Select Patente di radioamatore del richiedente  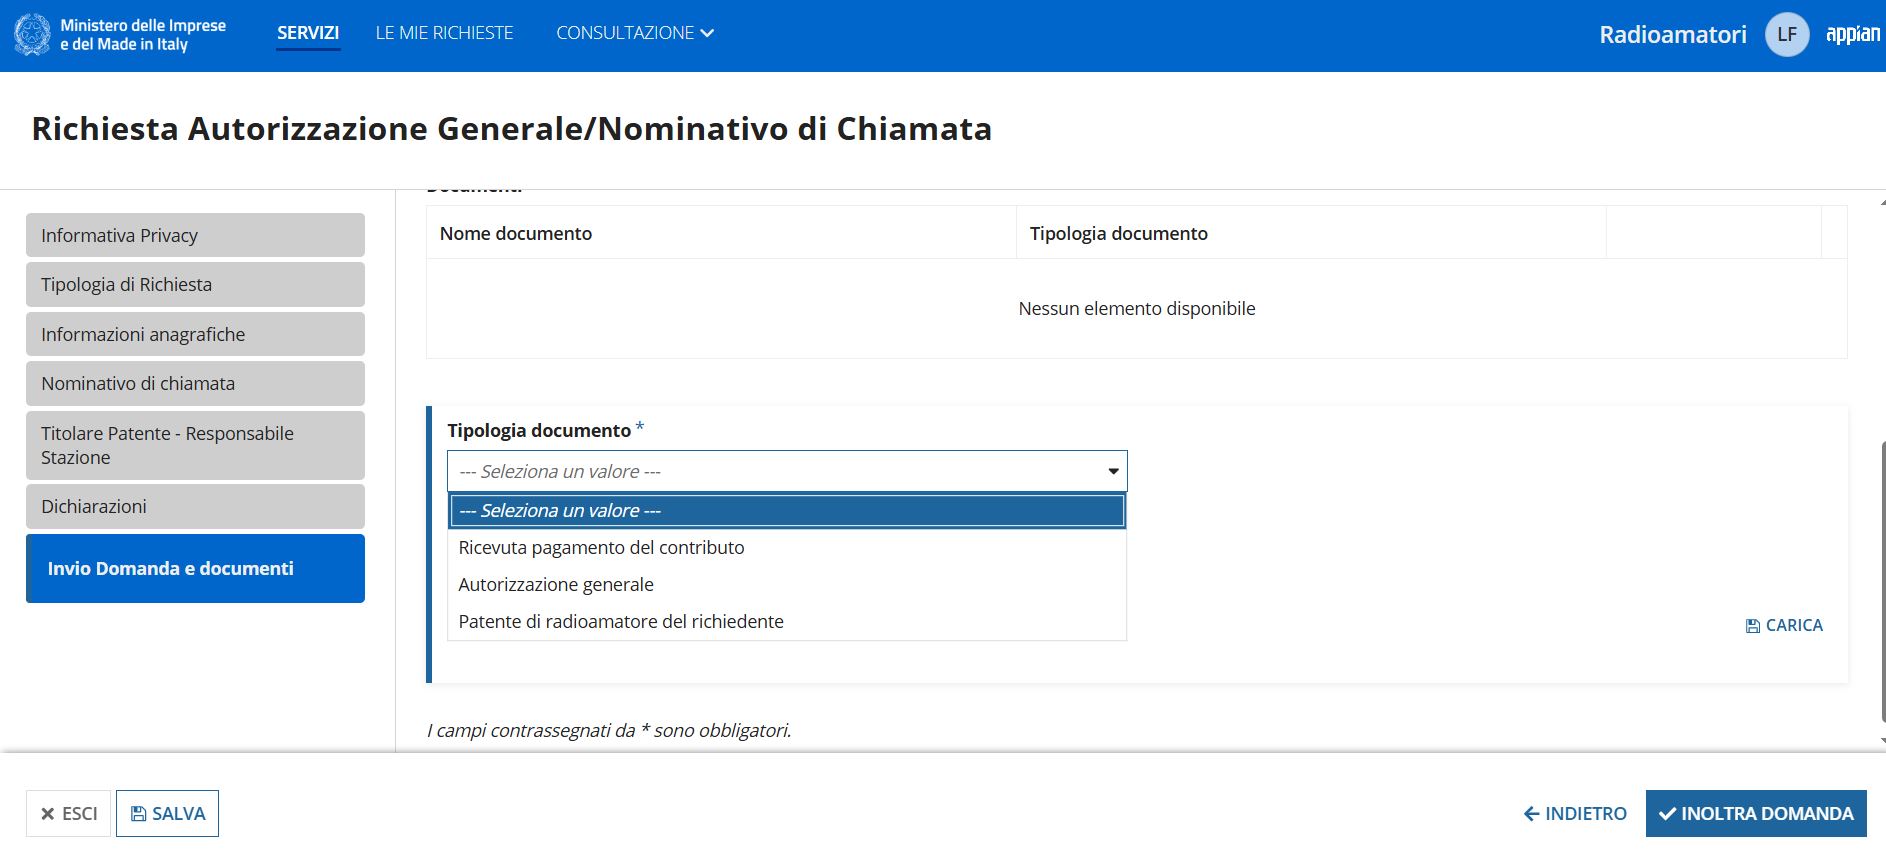787,621
